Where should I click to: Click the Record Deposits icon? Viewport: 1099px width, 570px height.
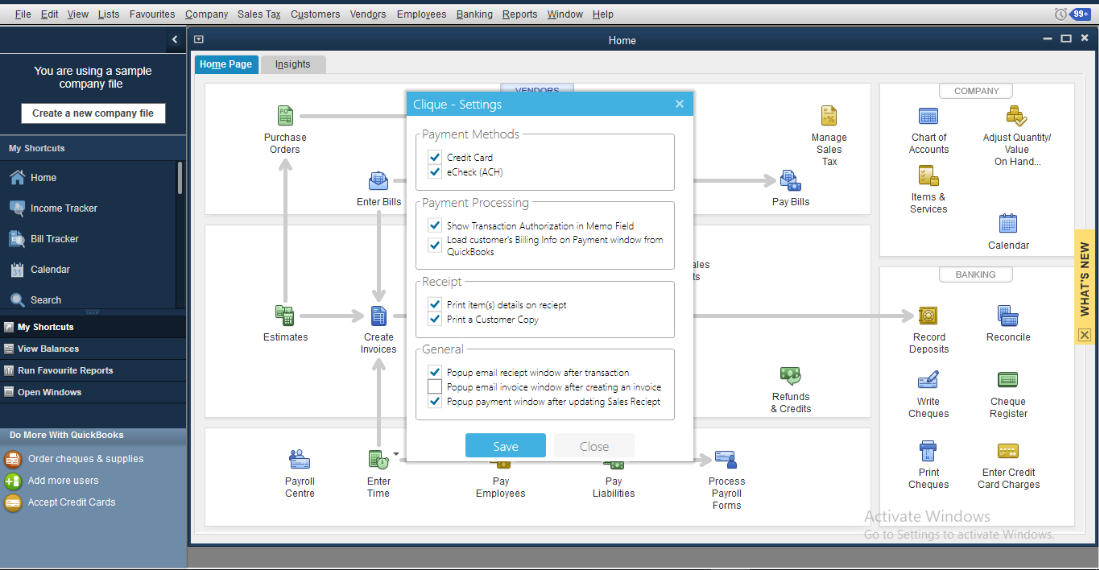928,315
